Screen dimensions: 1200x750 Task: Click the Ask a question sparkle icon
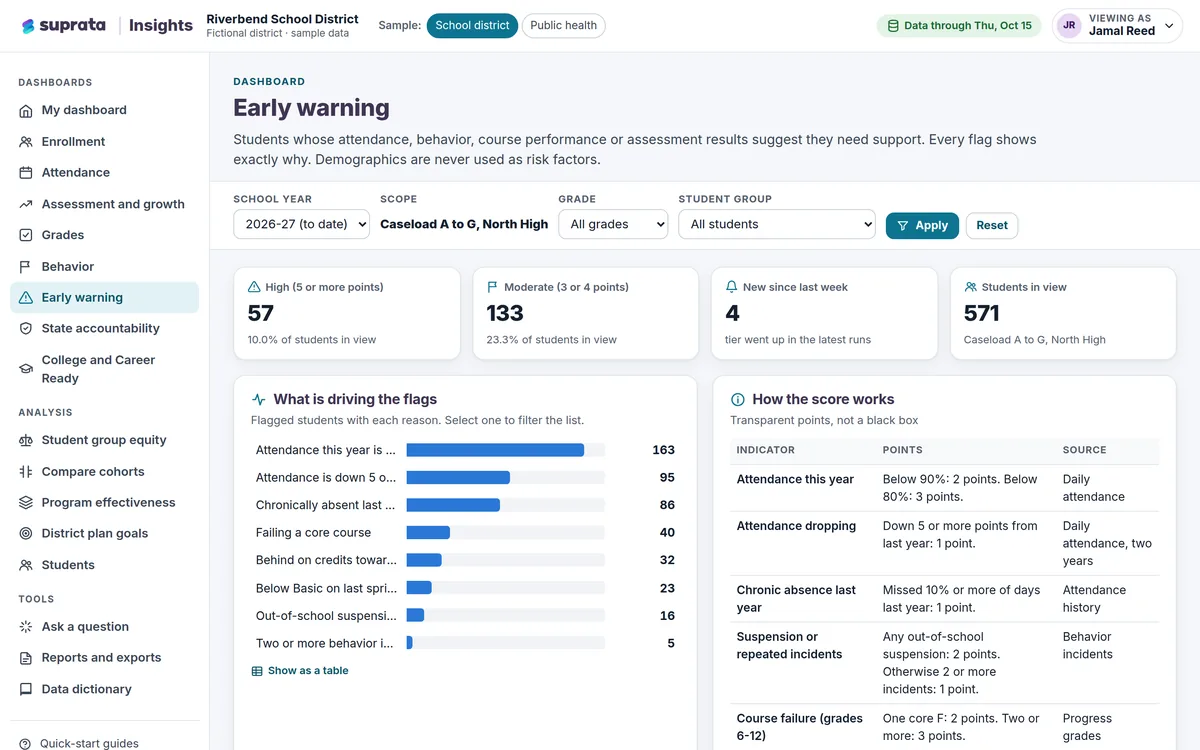coord(26,627)
